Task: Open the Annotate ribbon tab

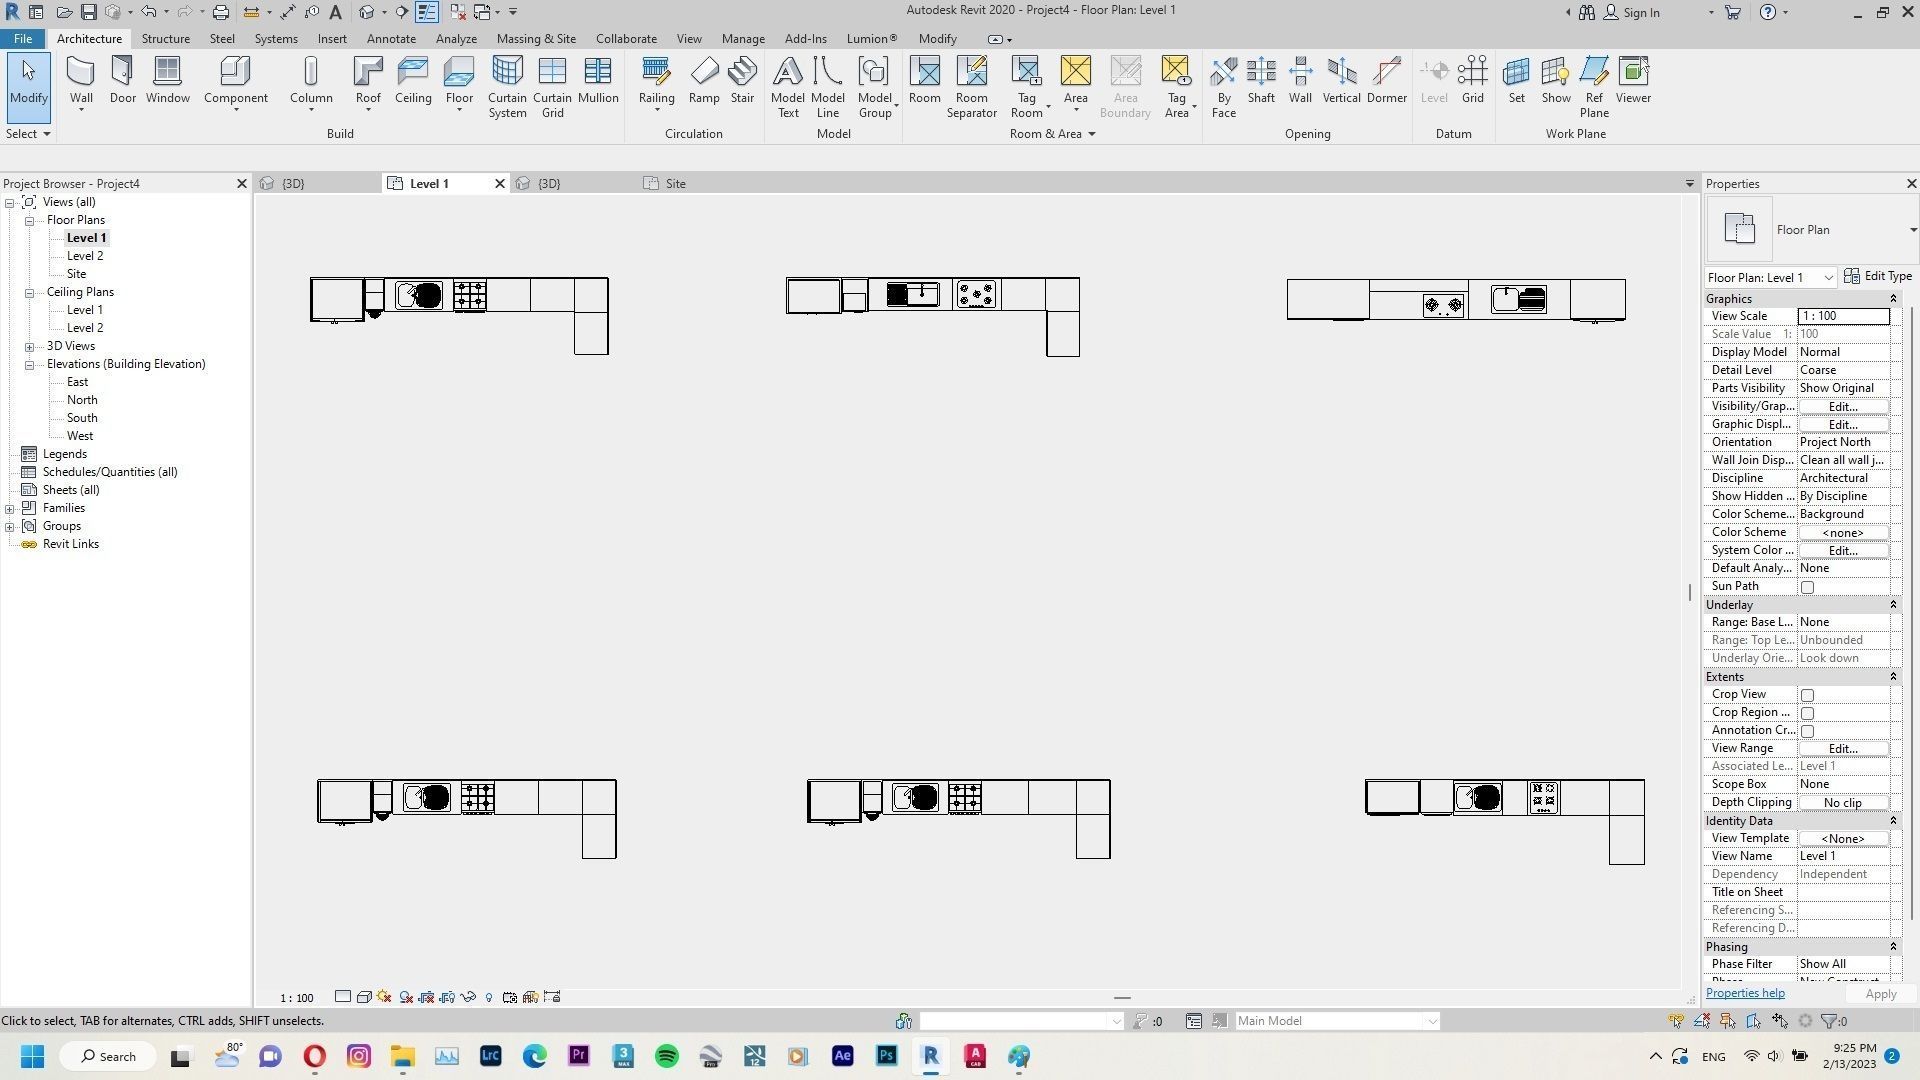Action: tap(391, 39)
